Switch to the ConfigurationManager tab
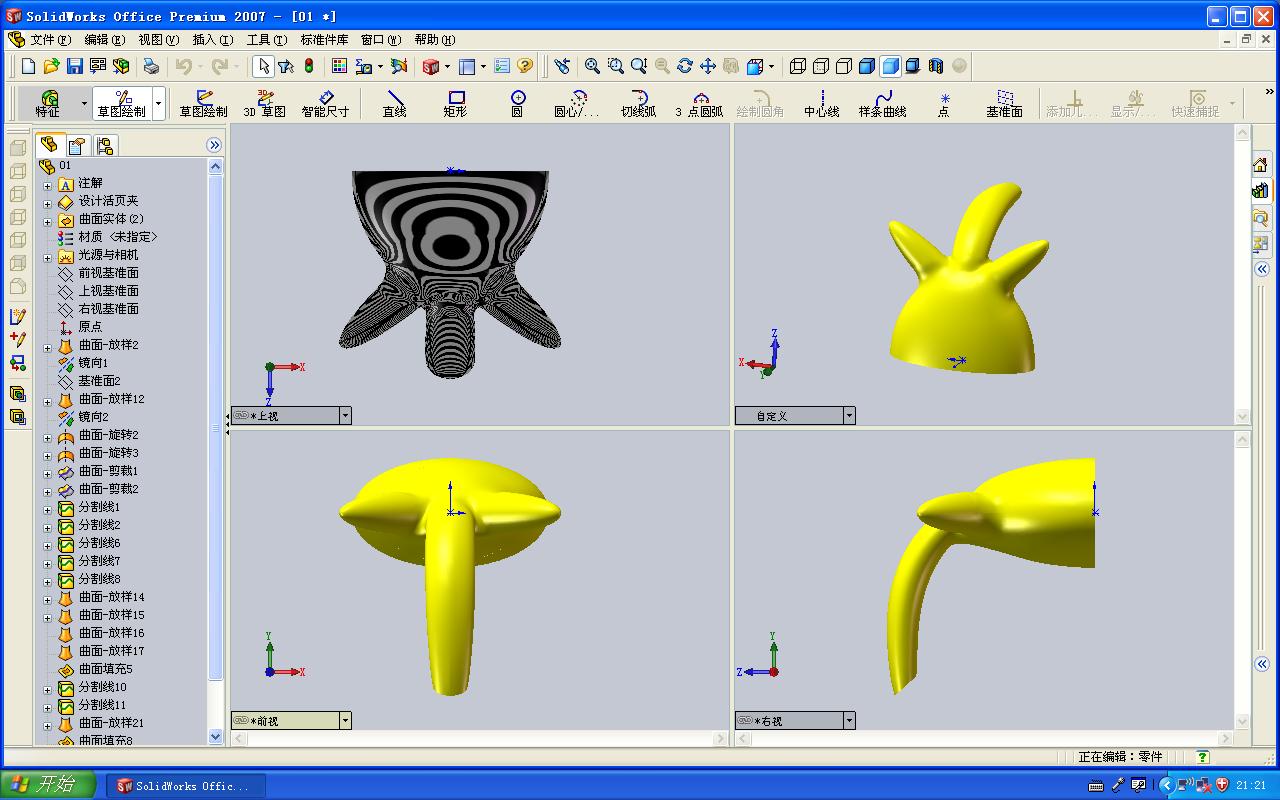The height and width of the screenshot is (800, 1280). (105, 146)
